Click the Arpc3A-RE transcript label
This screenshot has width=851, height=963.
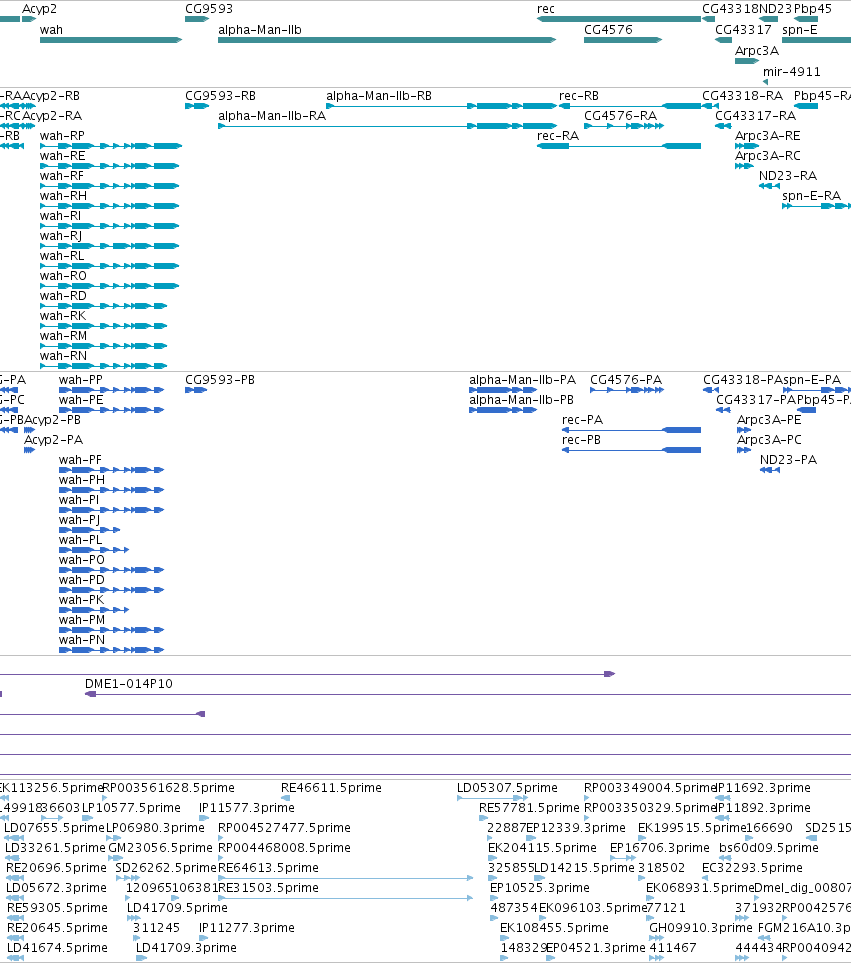[x=767, y=136]
